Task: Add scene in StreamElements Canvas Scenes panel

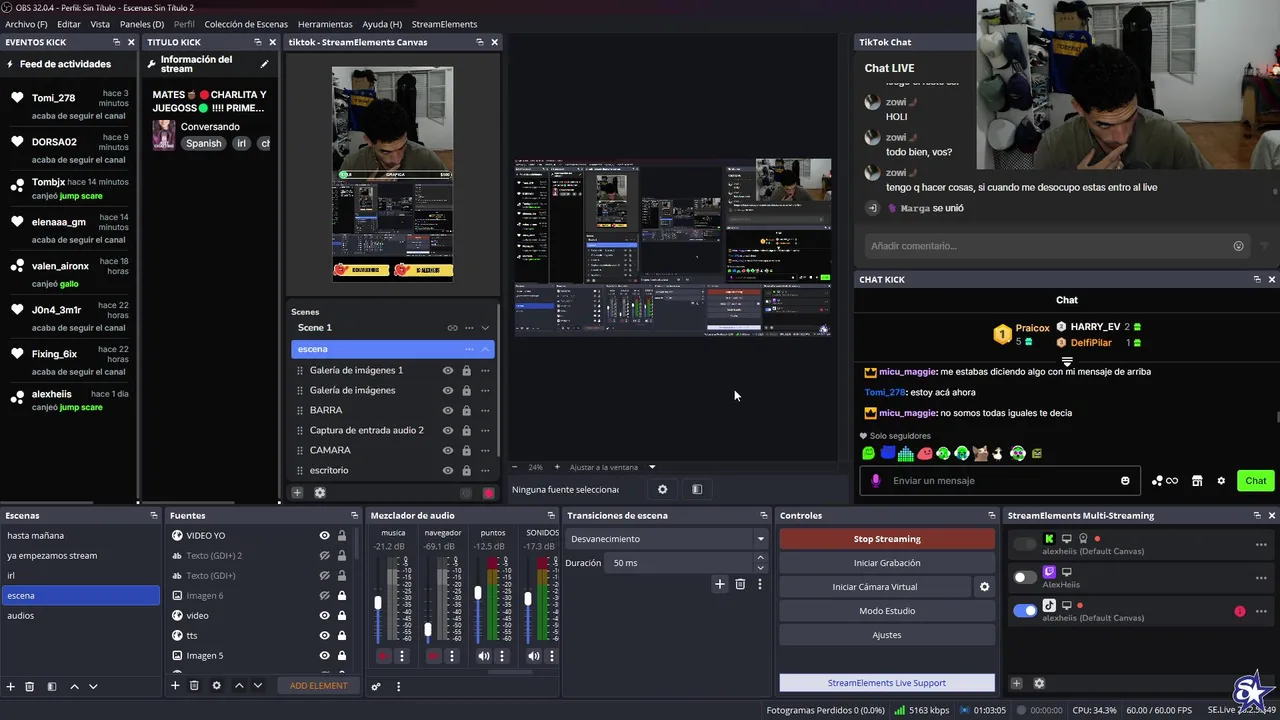Action: click(x=297, y=492)
